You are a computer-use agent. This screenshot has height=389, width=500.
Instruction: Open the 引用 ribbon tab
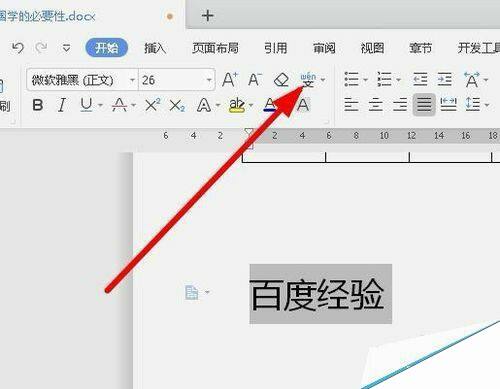(x=275, y=48)
